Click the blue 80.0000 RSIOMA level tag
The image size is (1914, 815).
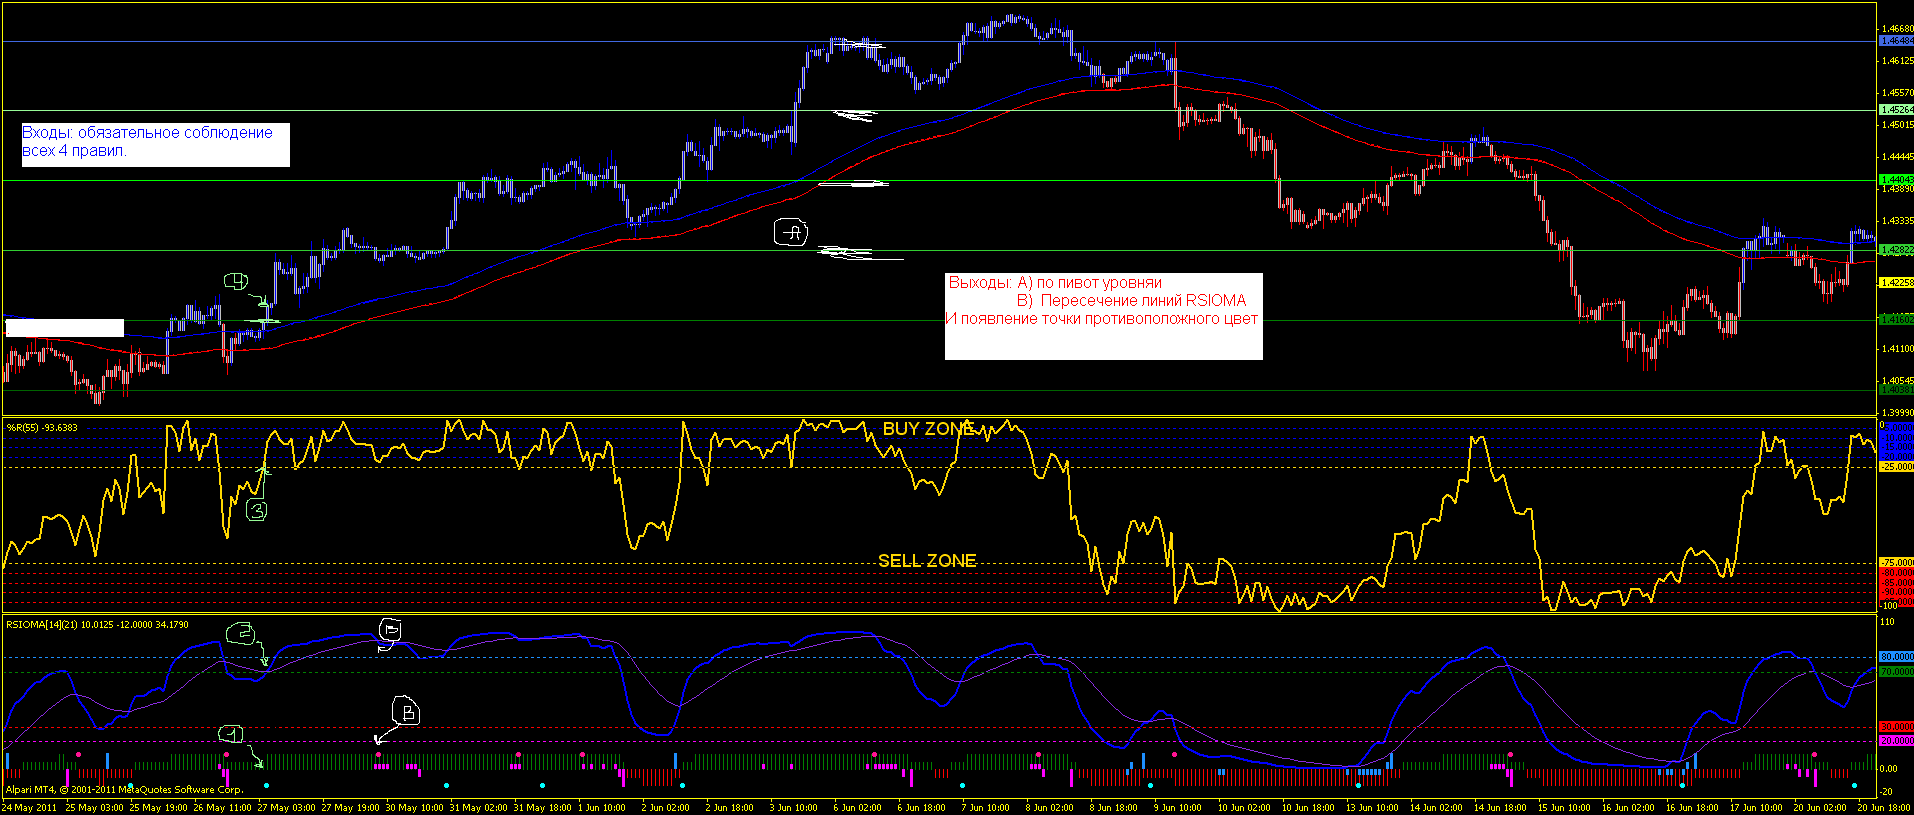point(1897,657)
